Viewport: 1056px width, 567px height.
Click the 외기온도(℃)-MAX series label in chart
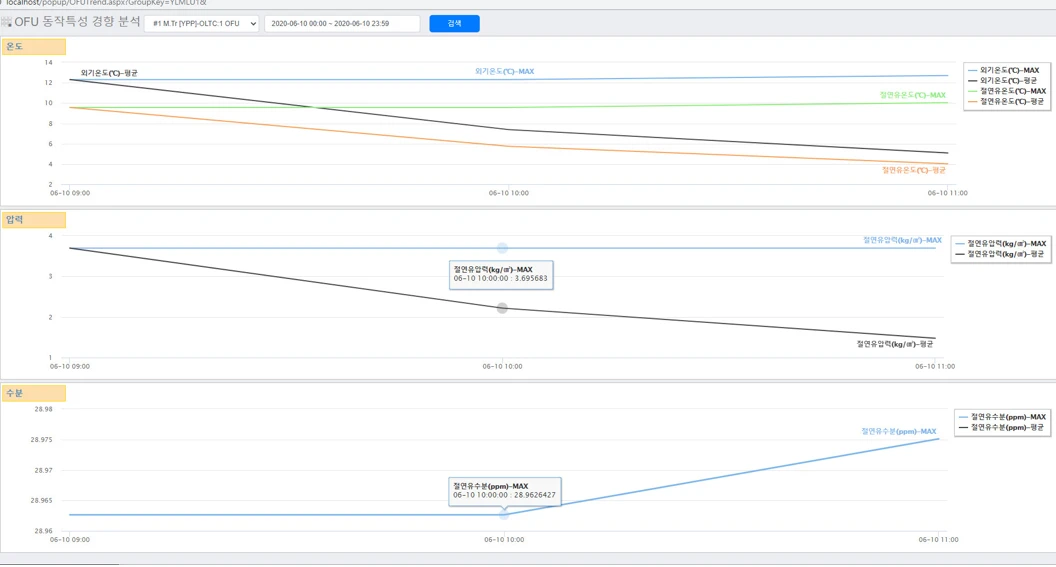[504, 71]
